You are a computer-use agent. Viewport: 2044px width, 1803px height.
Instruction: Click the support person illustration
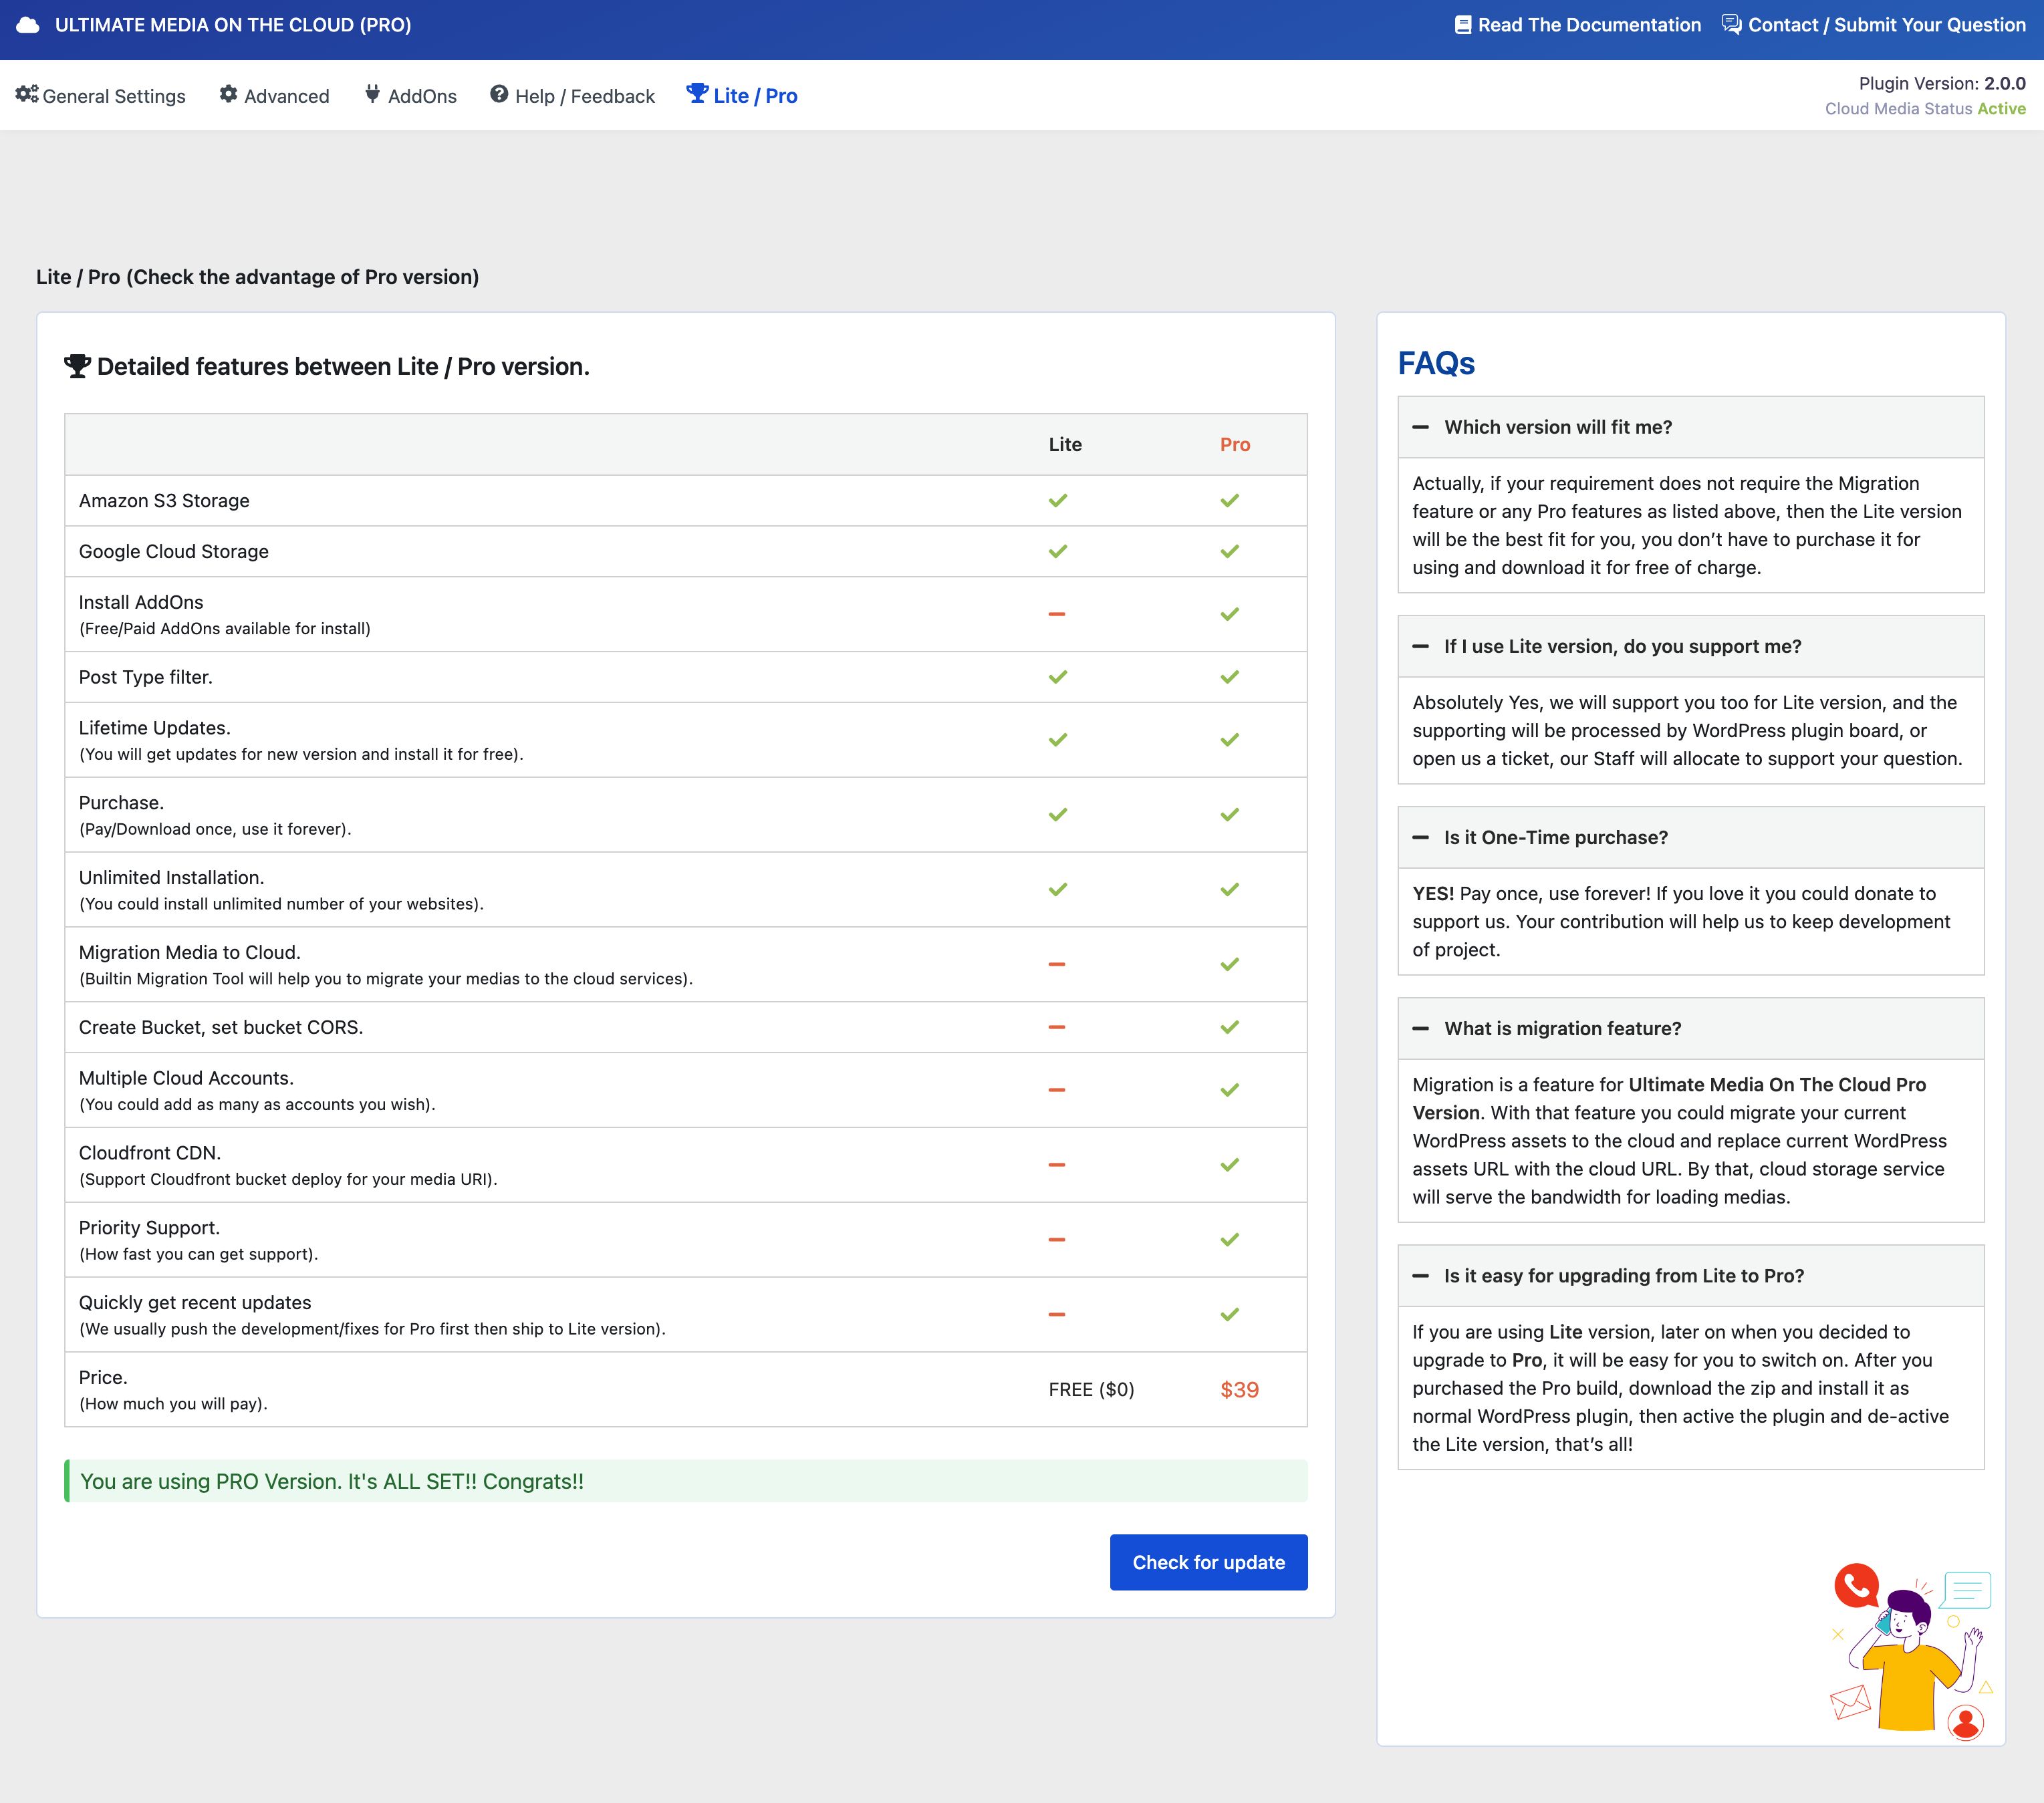(x=1912, y=1652)
